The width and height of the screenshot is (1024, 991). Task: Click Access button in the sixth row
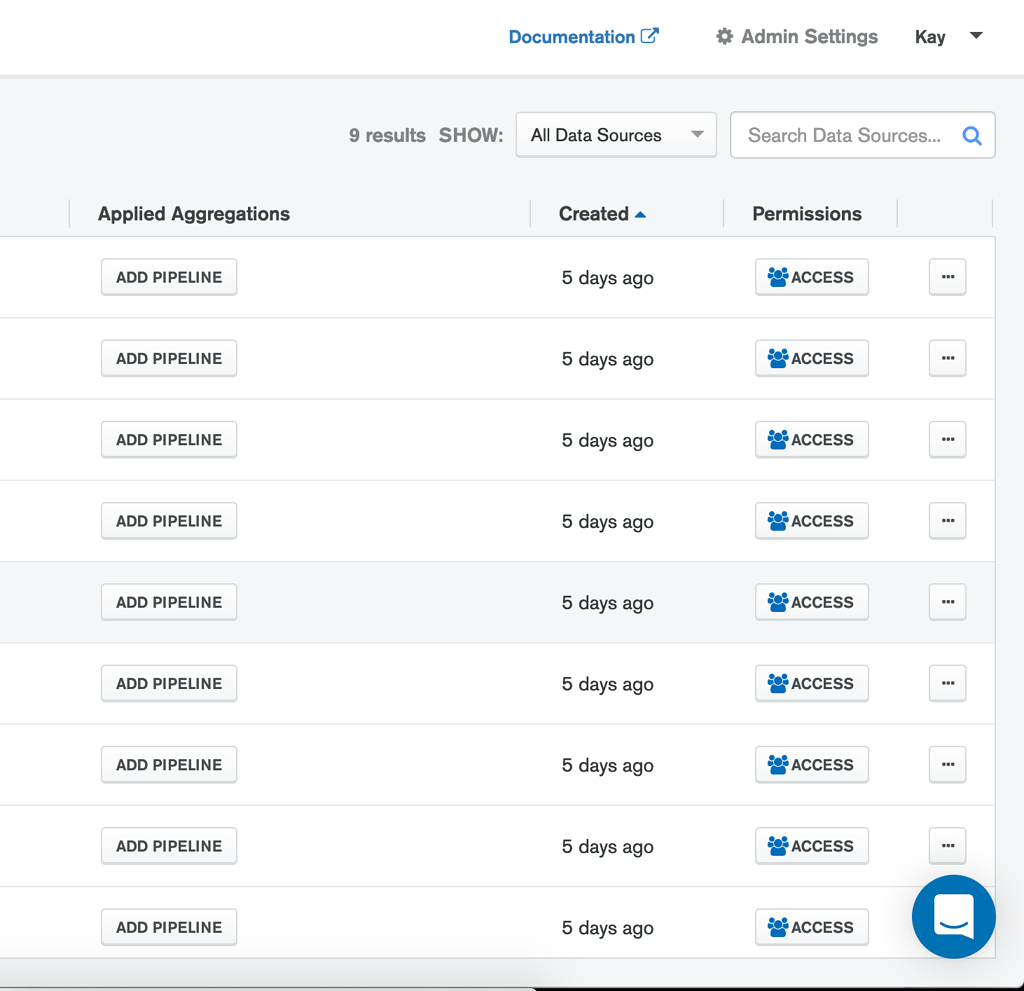(811, 683)
